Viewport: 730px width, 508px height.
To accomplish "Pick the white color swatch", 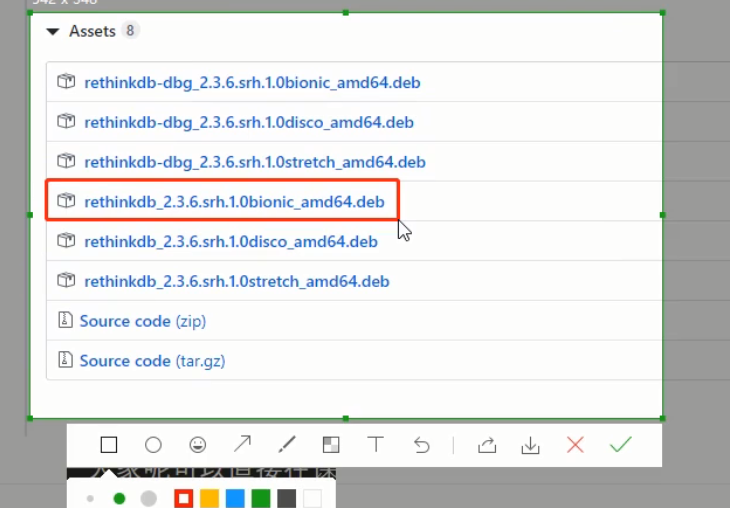I will 312,499.
